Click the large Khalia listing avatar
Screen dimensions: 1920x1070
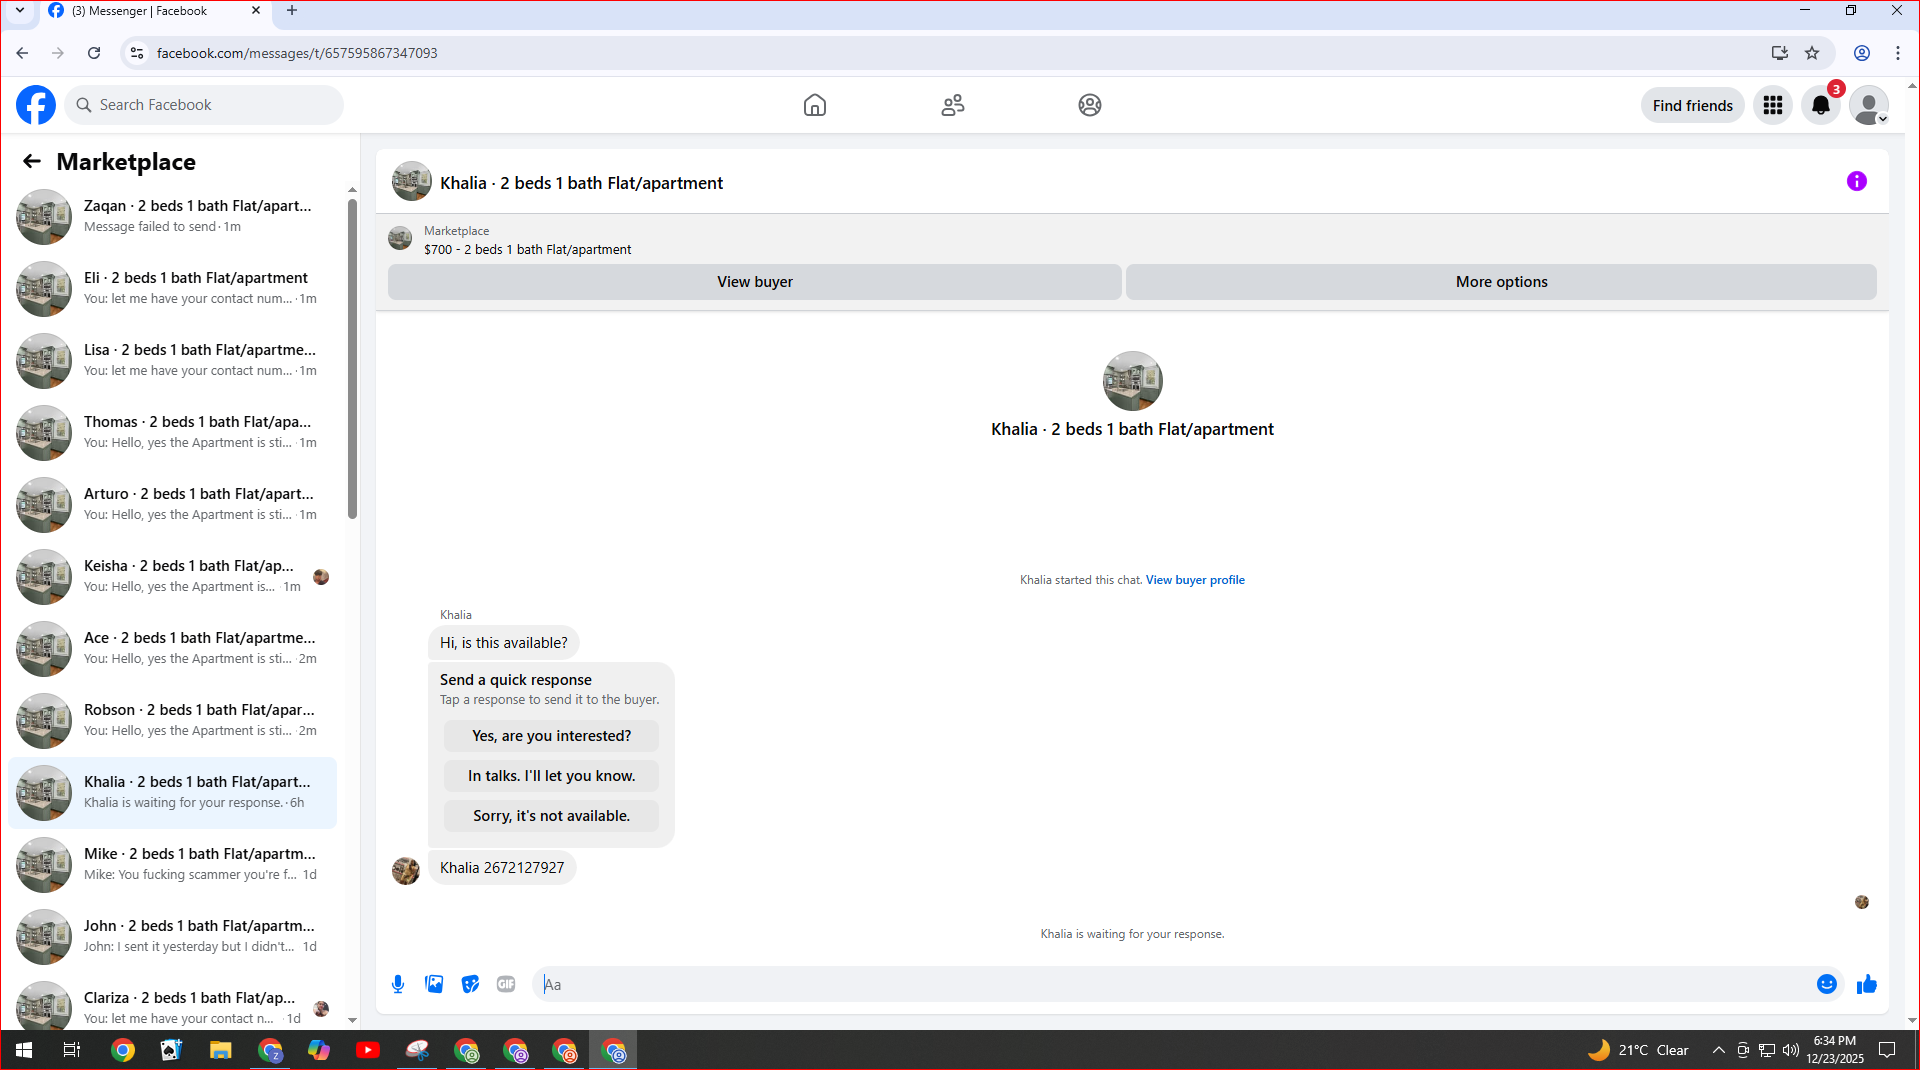click(x=1132, y=381)
